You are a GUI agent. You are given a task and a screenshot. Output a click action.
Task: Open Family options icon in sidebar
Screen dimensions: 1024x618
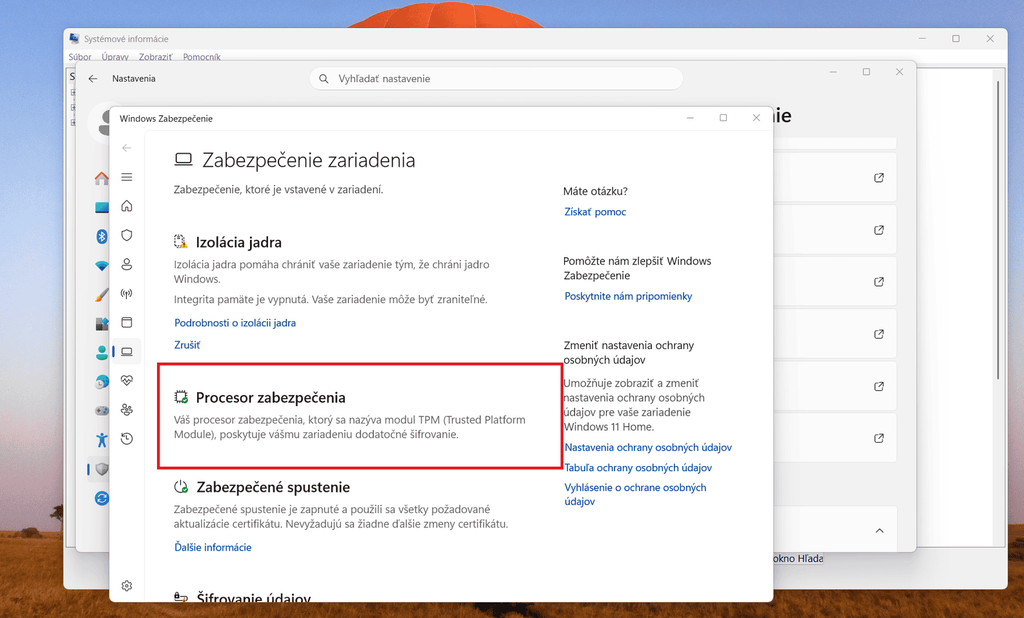click(127, 410)
